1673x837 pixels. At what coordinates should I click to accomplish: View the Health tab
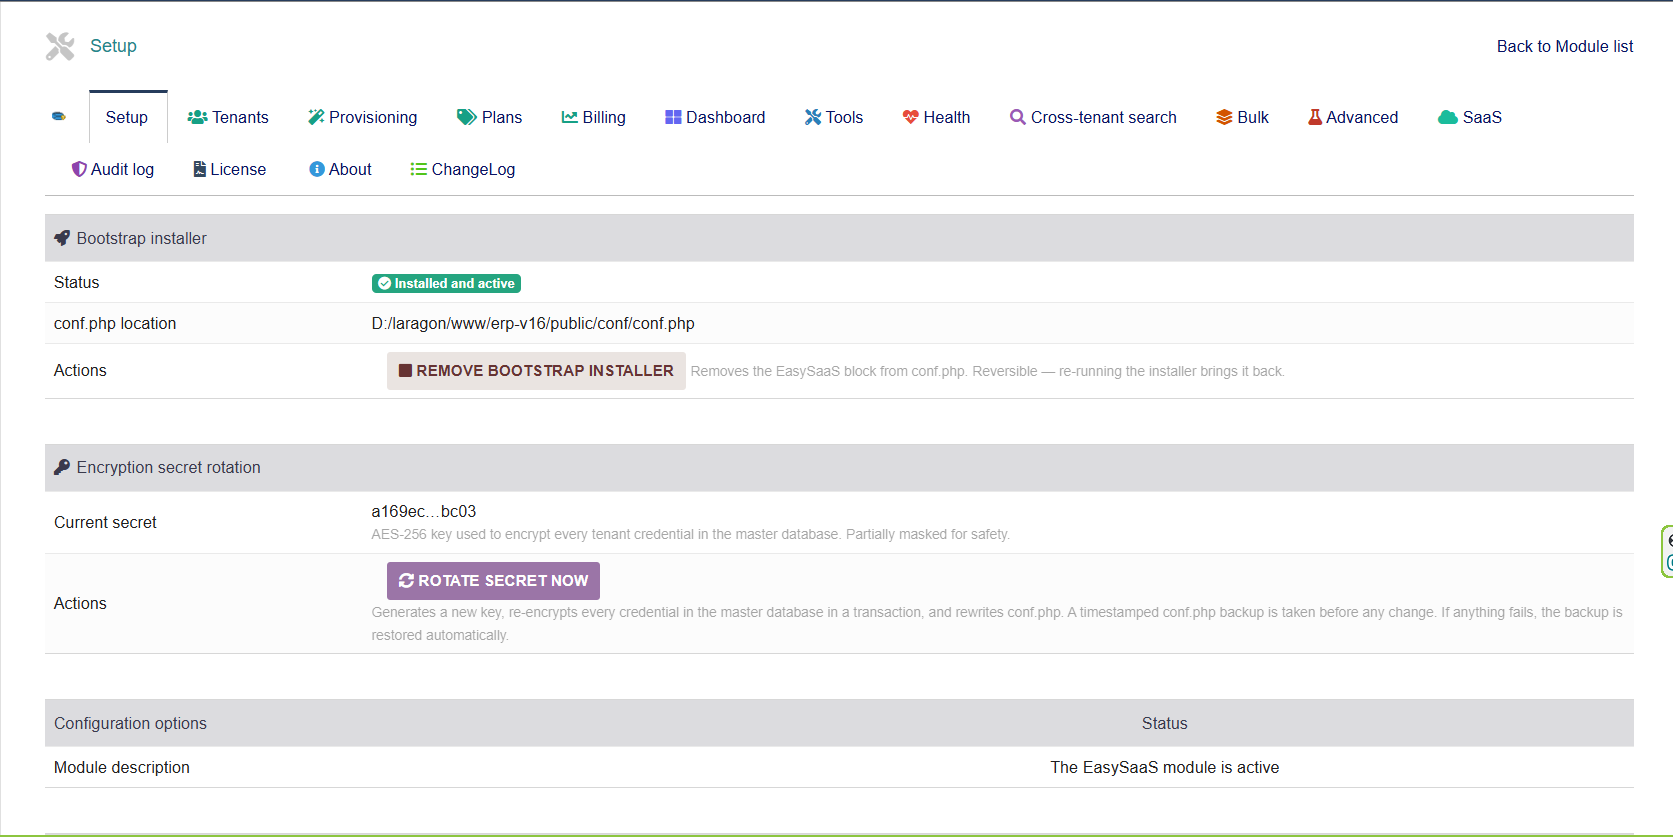click(936, 117)
